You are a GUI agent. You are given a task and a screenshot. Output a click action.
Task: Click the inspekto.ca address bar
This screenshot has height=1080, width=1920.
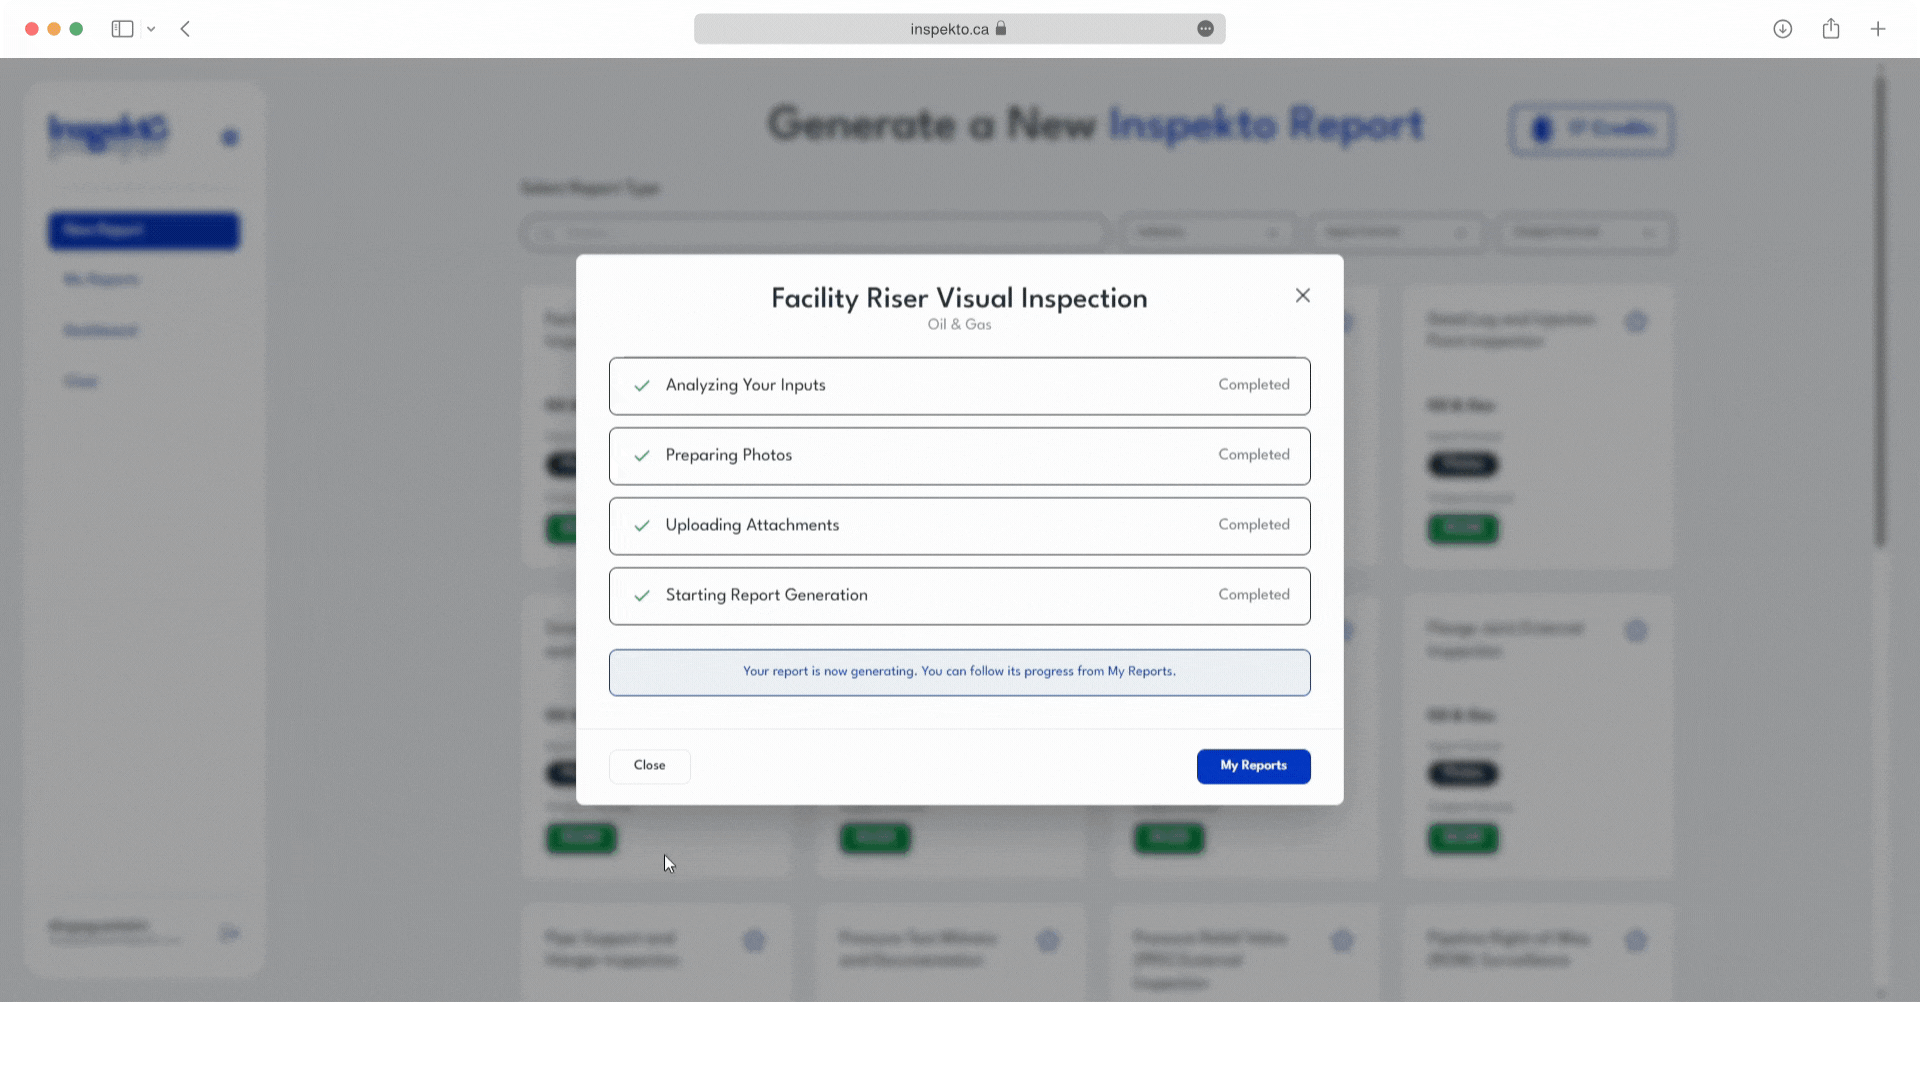click(x=948, y=29)
